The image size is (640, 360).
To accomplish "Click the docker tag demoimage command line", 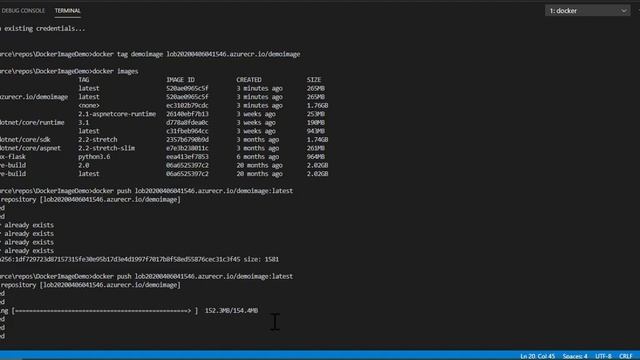I will click(x=196, y=54).
